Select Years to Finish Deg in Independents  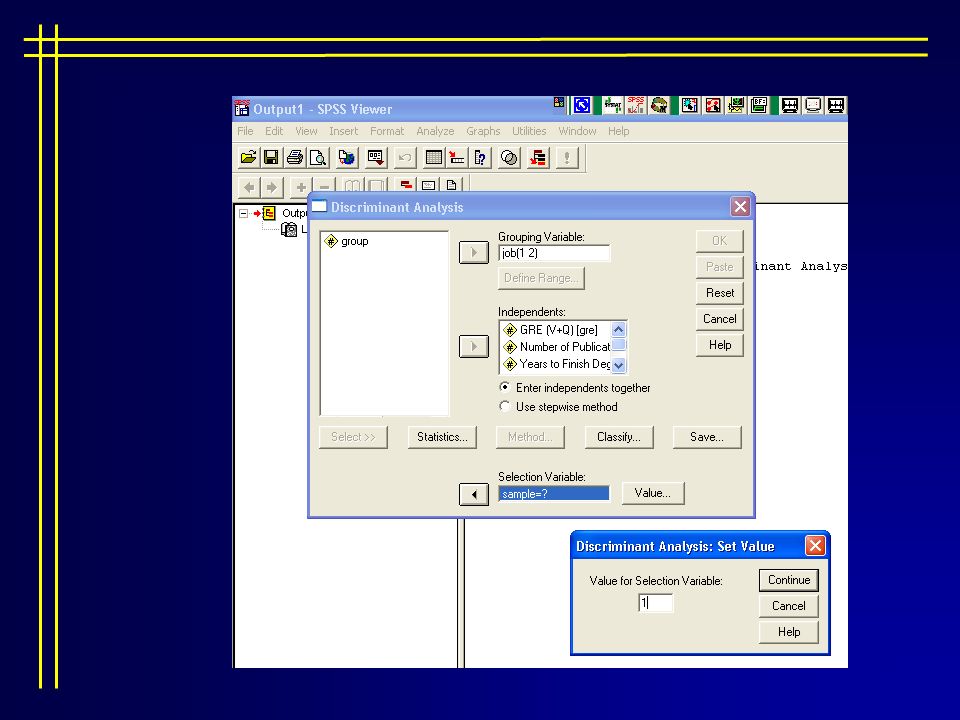point(556,364)
